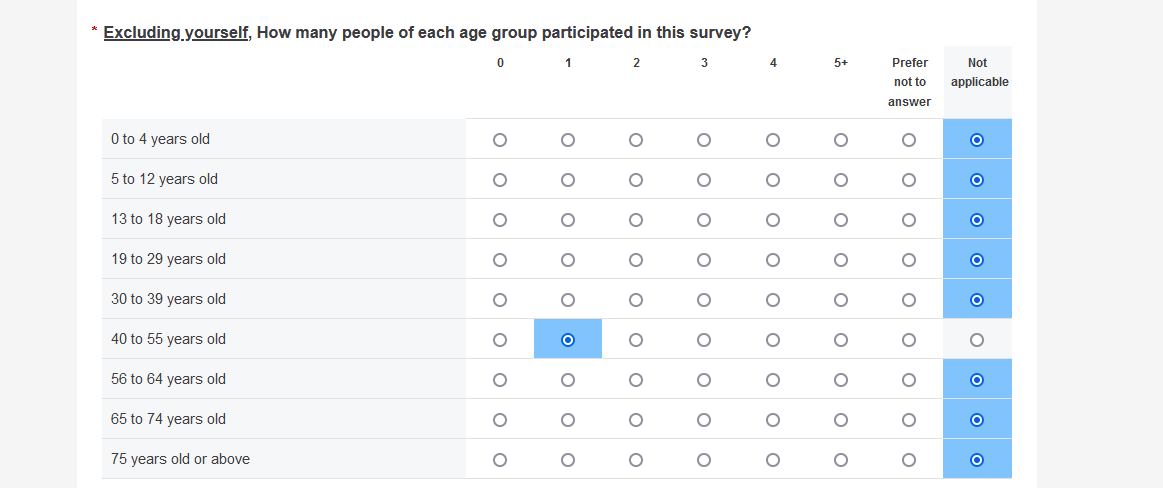Viewport: 1163px width, 488px height.
Task: Select 4 for 75 years old or above
Action: 773,460
